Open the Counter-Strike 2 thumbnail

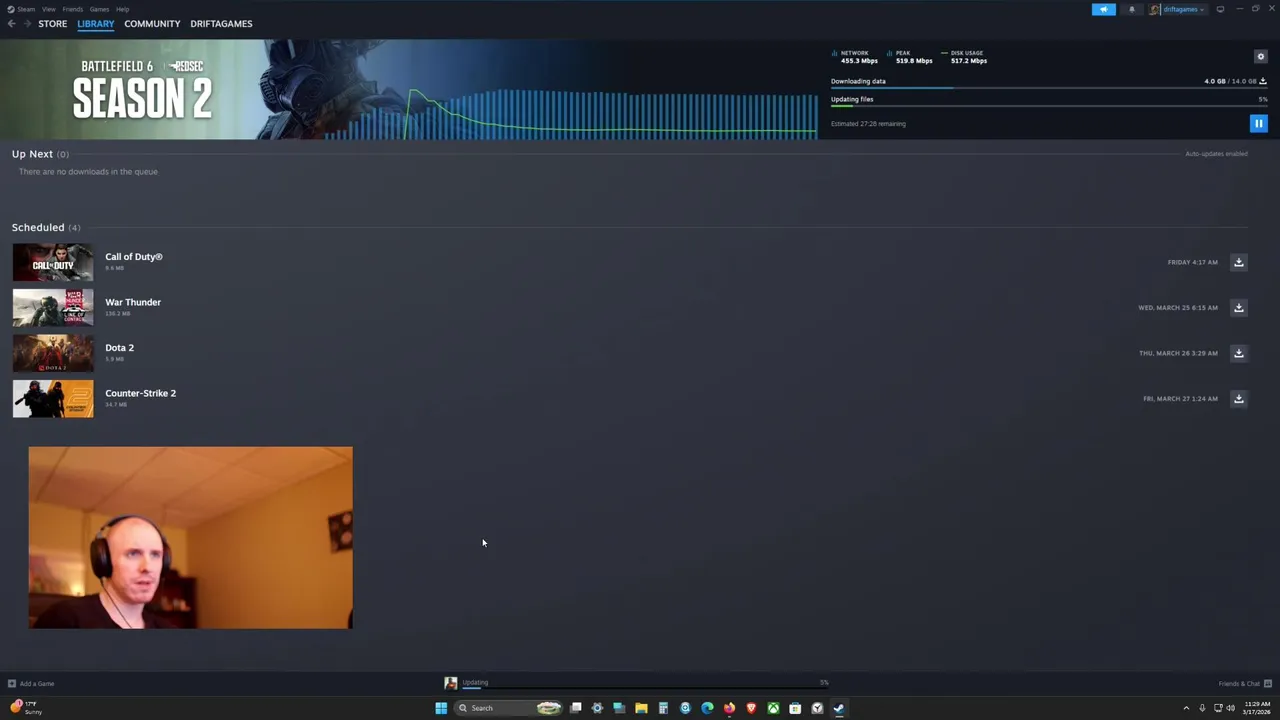[53, 399]
